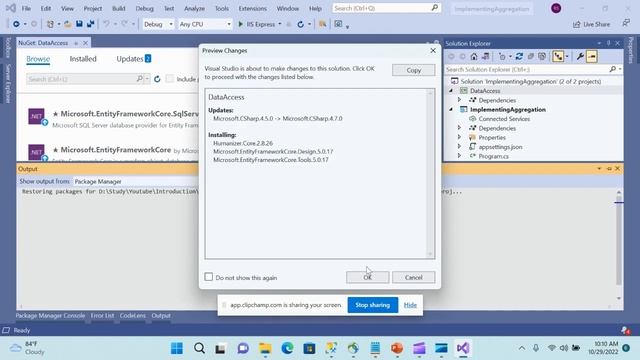Viewport: 640px width, 360px height.
Task: Open IIS Express dropdown arrow
Action: point(280,24)
